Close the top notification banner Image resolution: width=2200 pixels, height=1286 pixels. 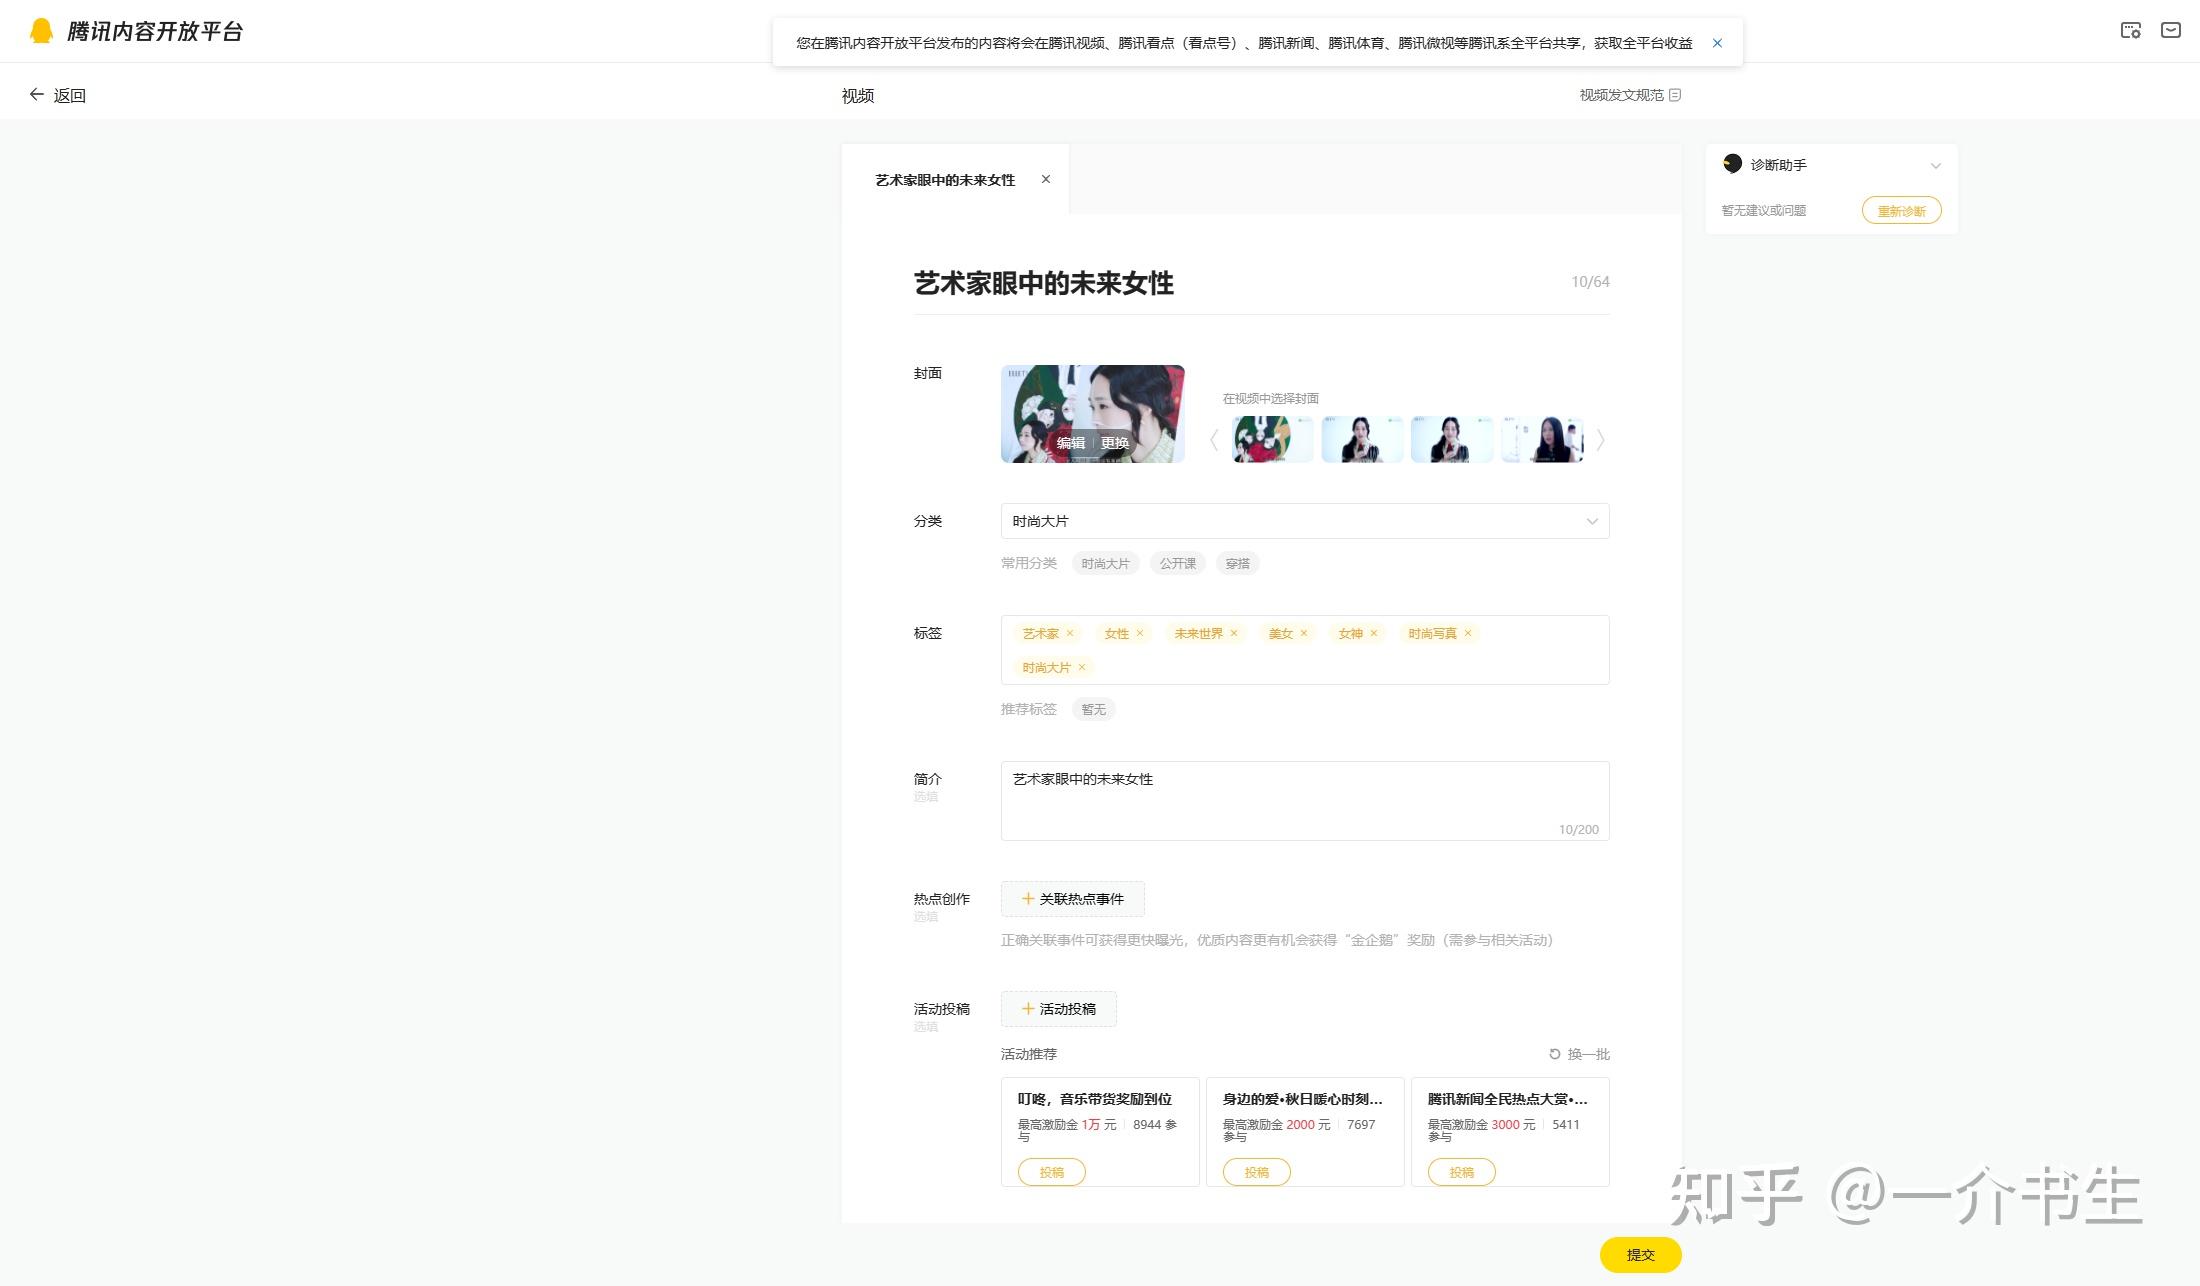[x=1717, y=43]
